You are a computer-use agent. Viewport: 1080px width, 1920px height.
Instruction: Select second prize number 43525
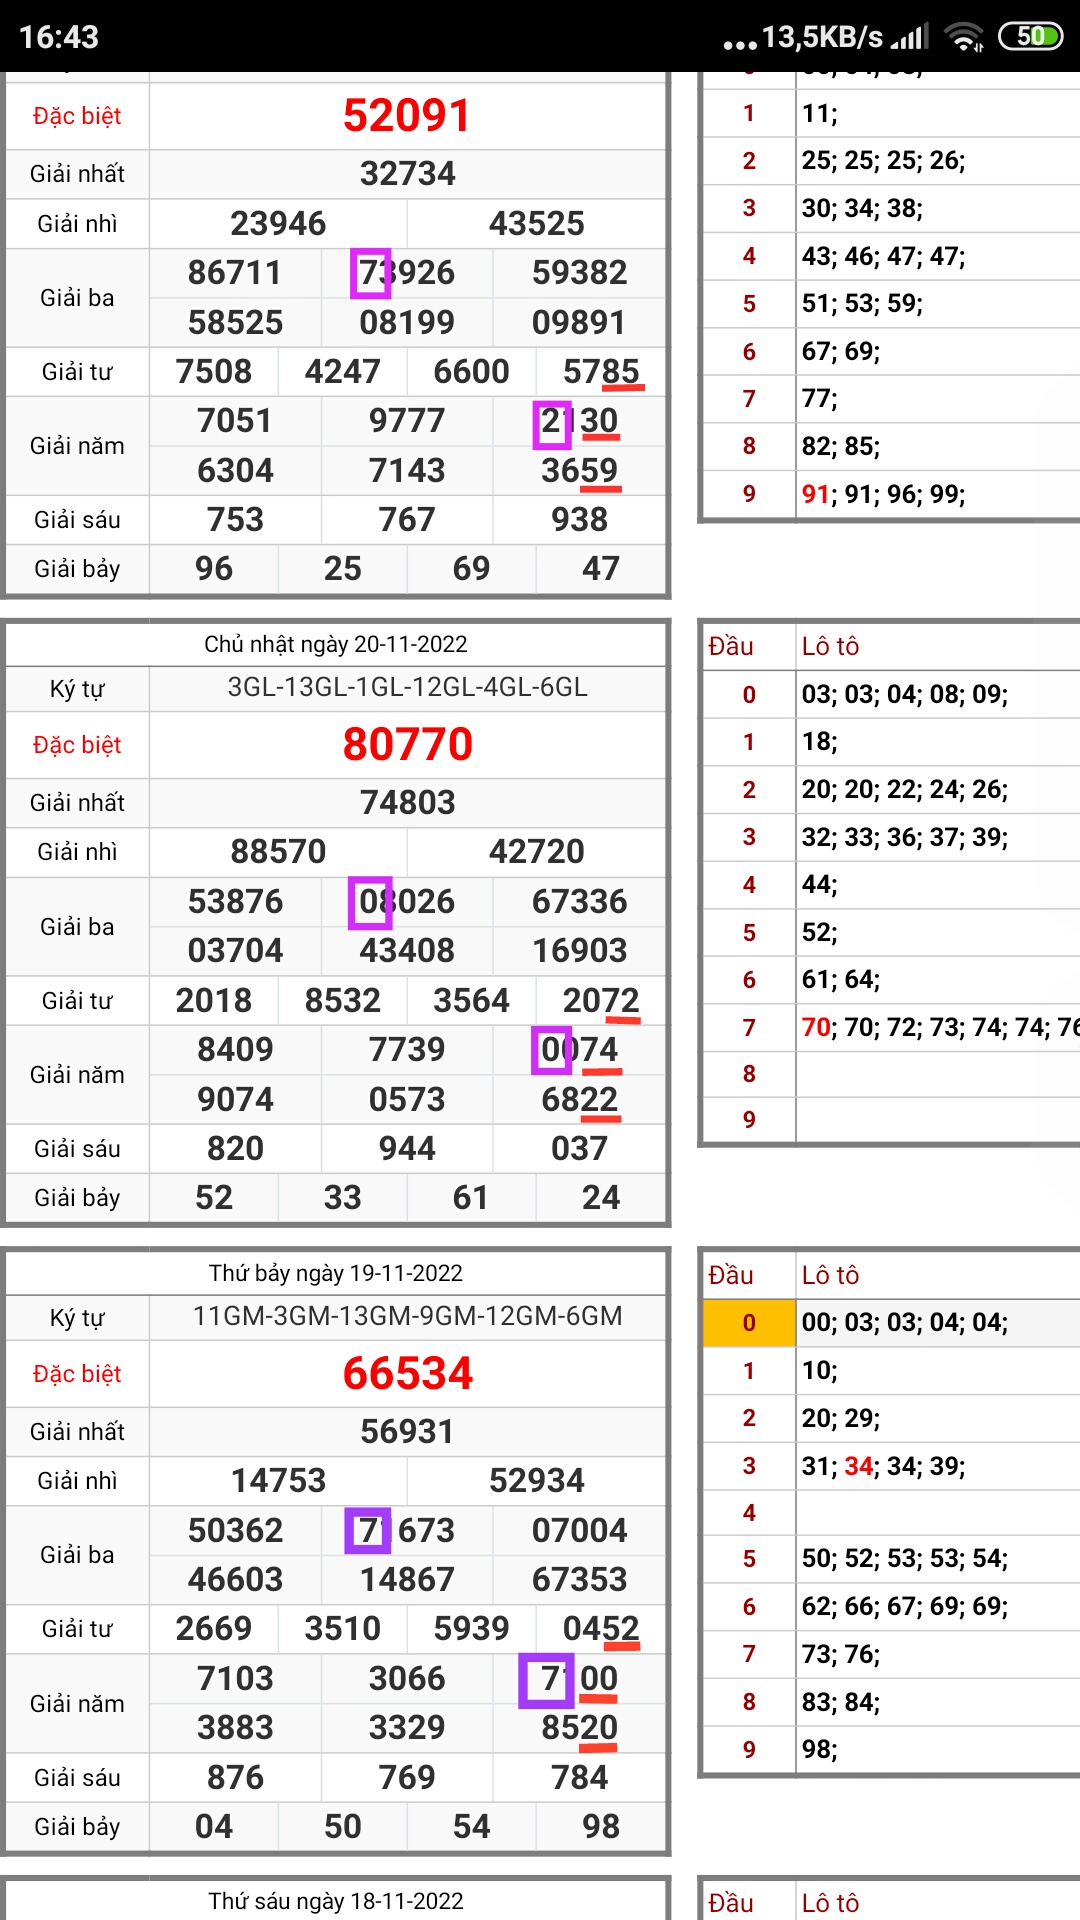coord(536,224)
